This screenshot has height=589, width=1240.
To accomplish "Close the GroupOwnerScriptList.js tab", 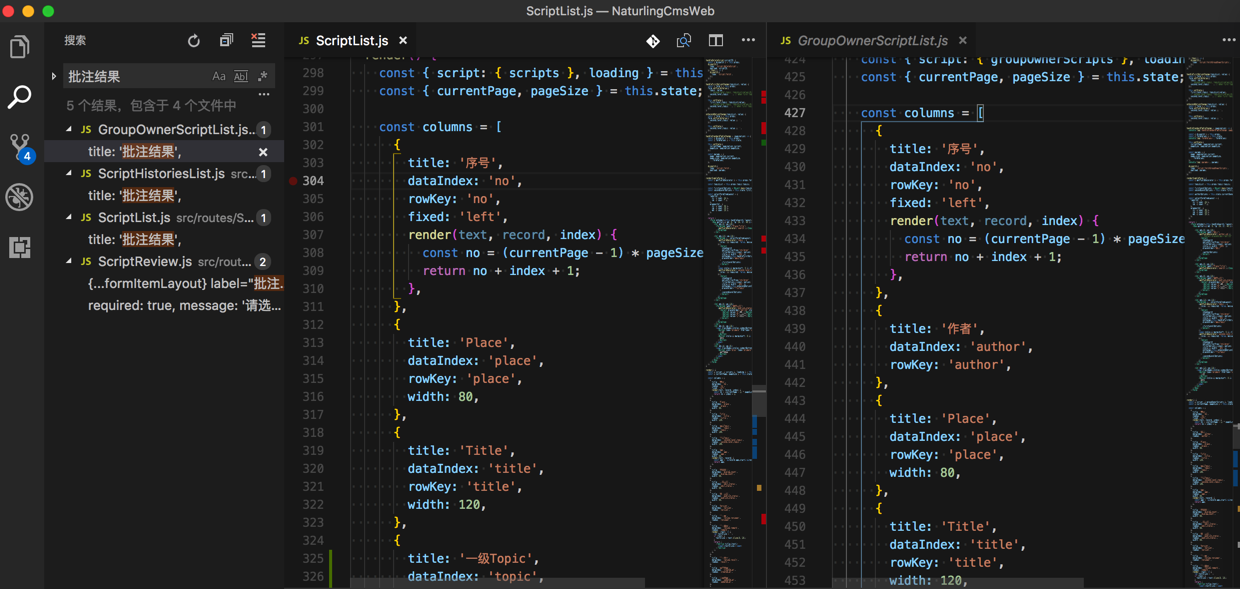I will (x=963, y=41).
